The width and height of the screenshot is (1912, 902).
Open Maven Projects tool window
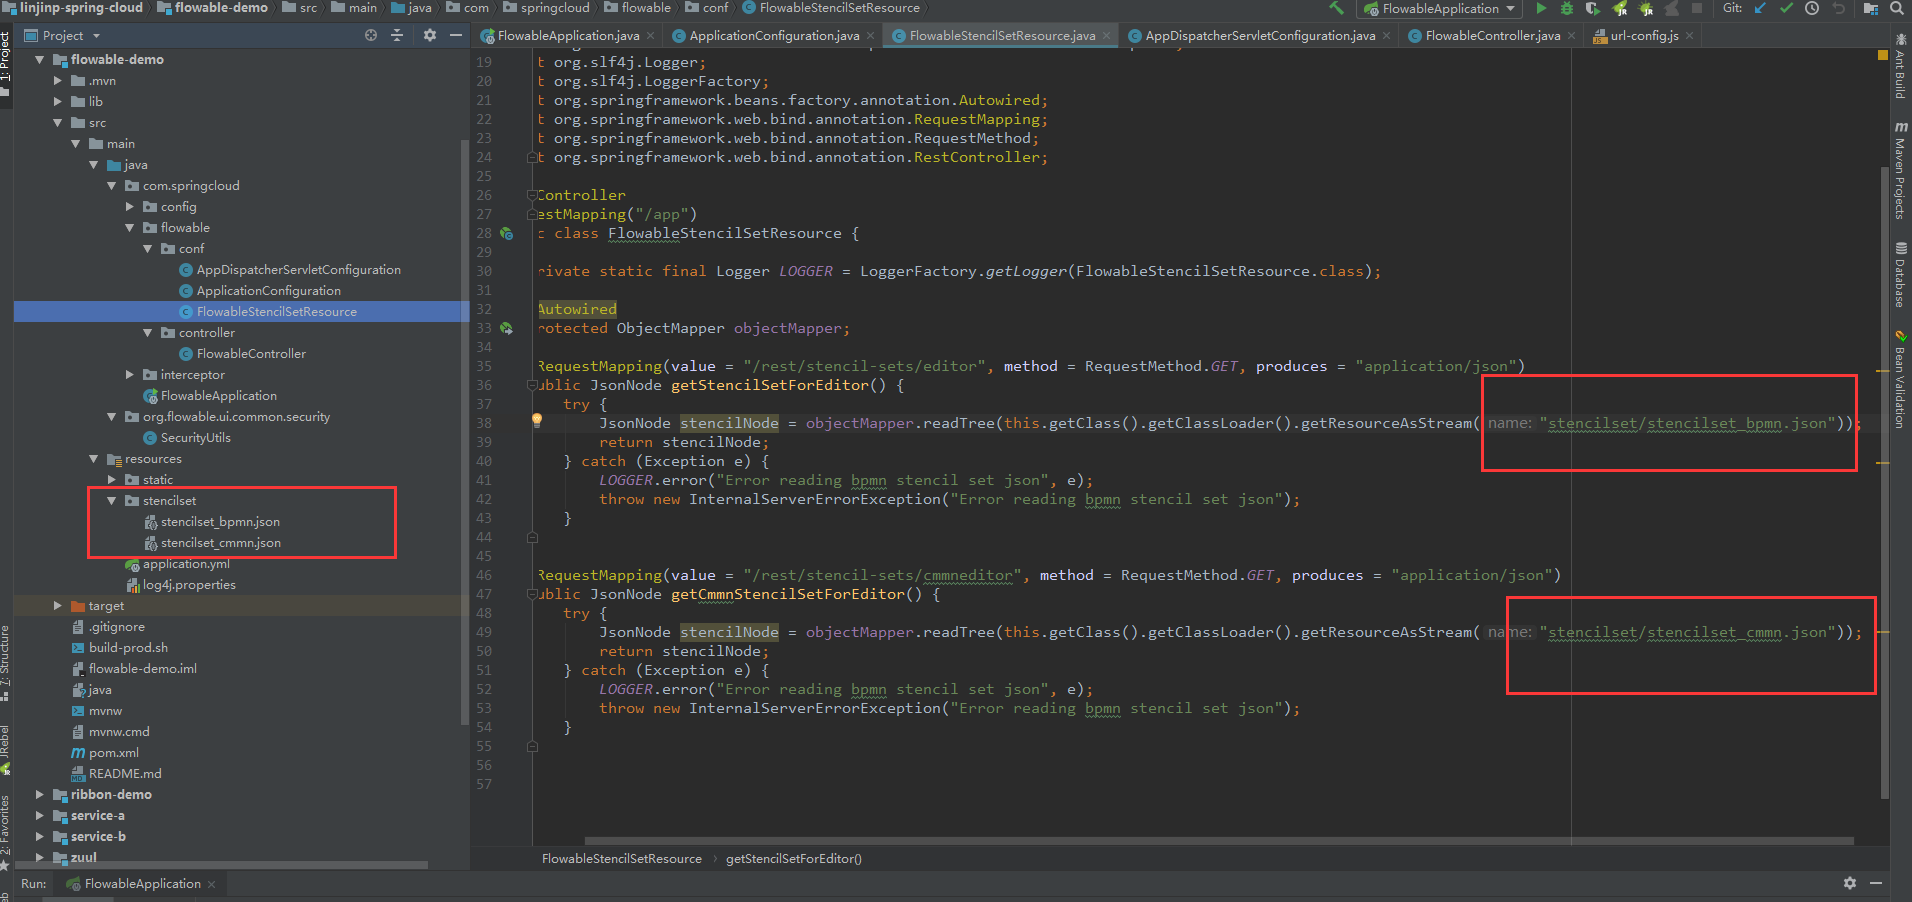point(1900,170)
